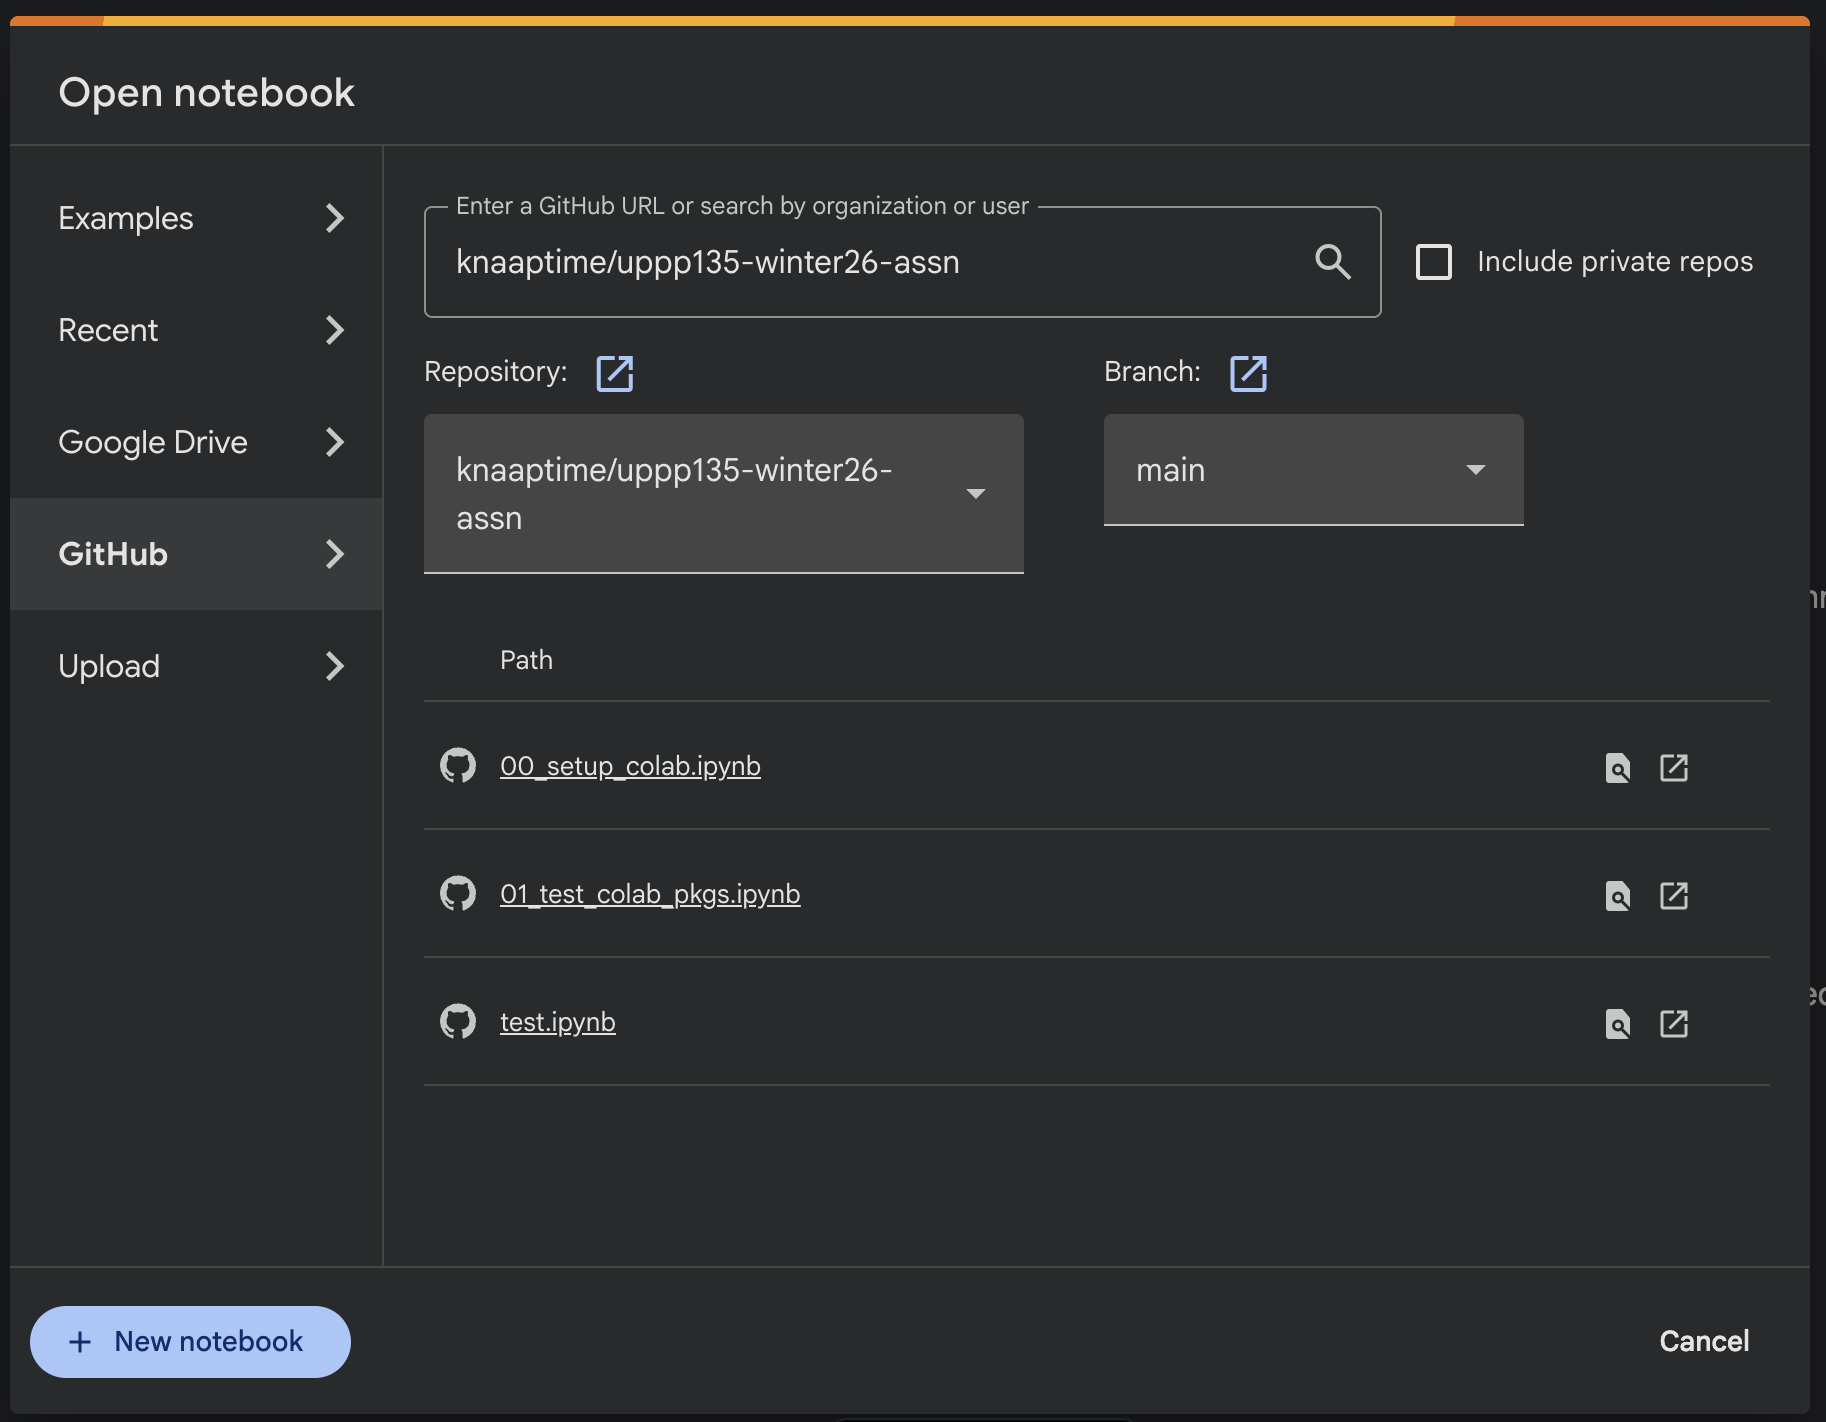The width and height of the screenshot is (1826, 1422).
Task: Preview 00_setup_colab.ipynb with file-search icon
Action: pyautogui.click(x=1618, y=768)
